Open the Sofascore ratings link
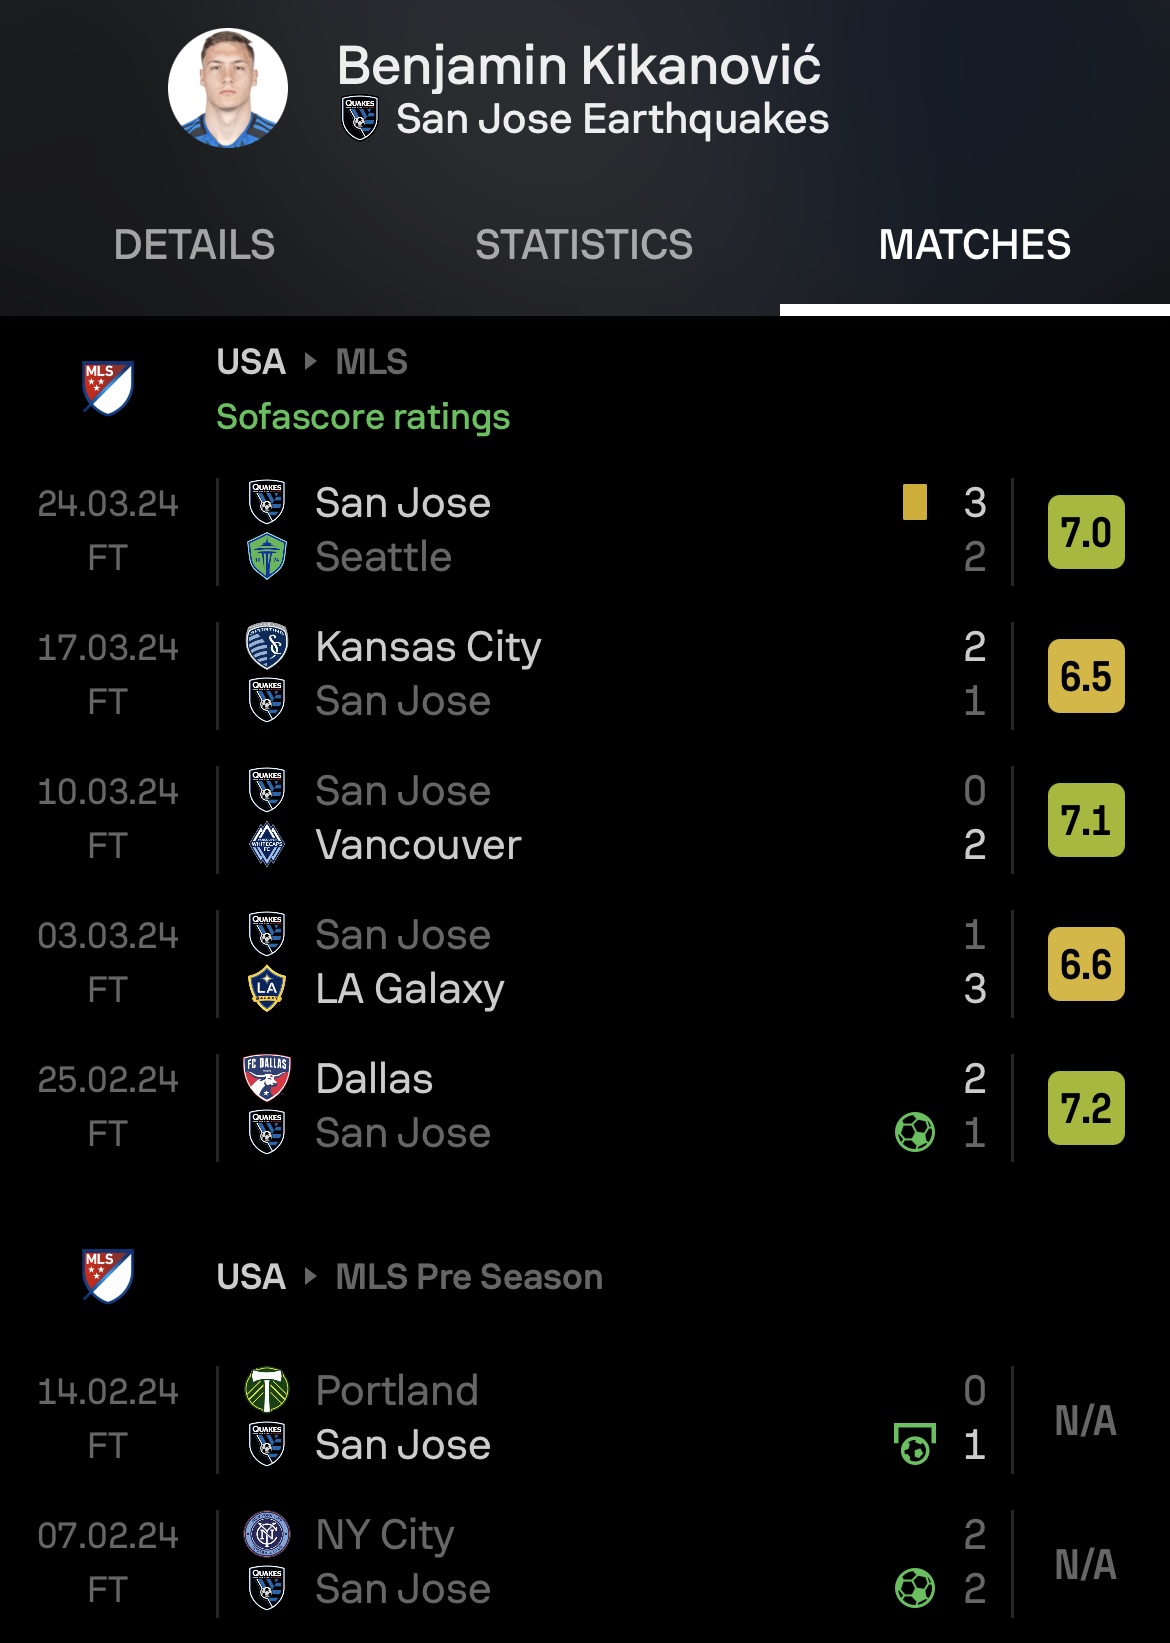Image resolution: width=1170 pixels, height=1643 pixels. tap(363, 417)
